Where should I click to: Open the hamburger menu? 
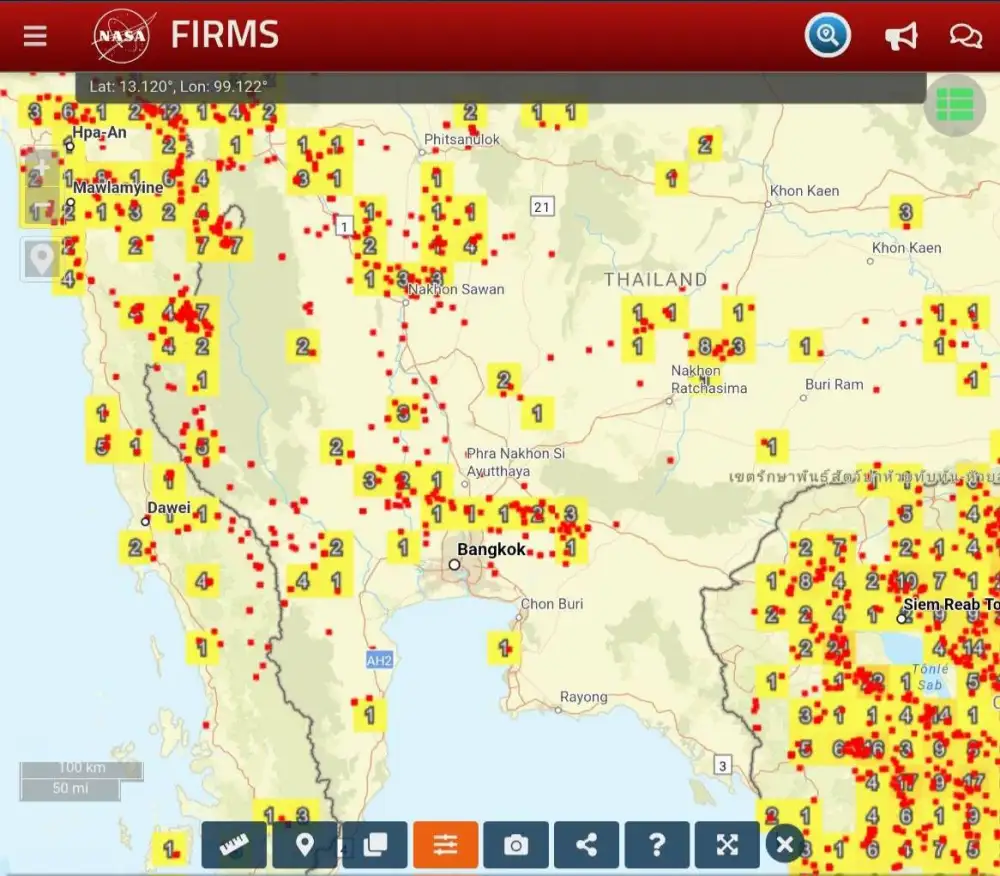(35, 36)
